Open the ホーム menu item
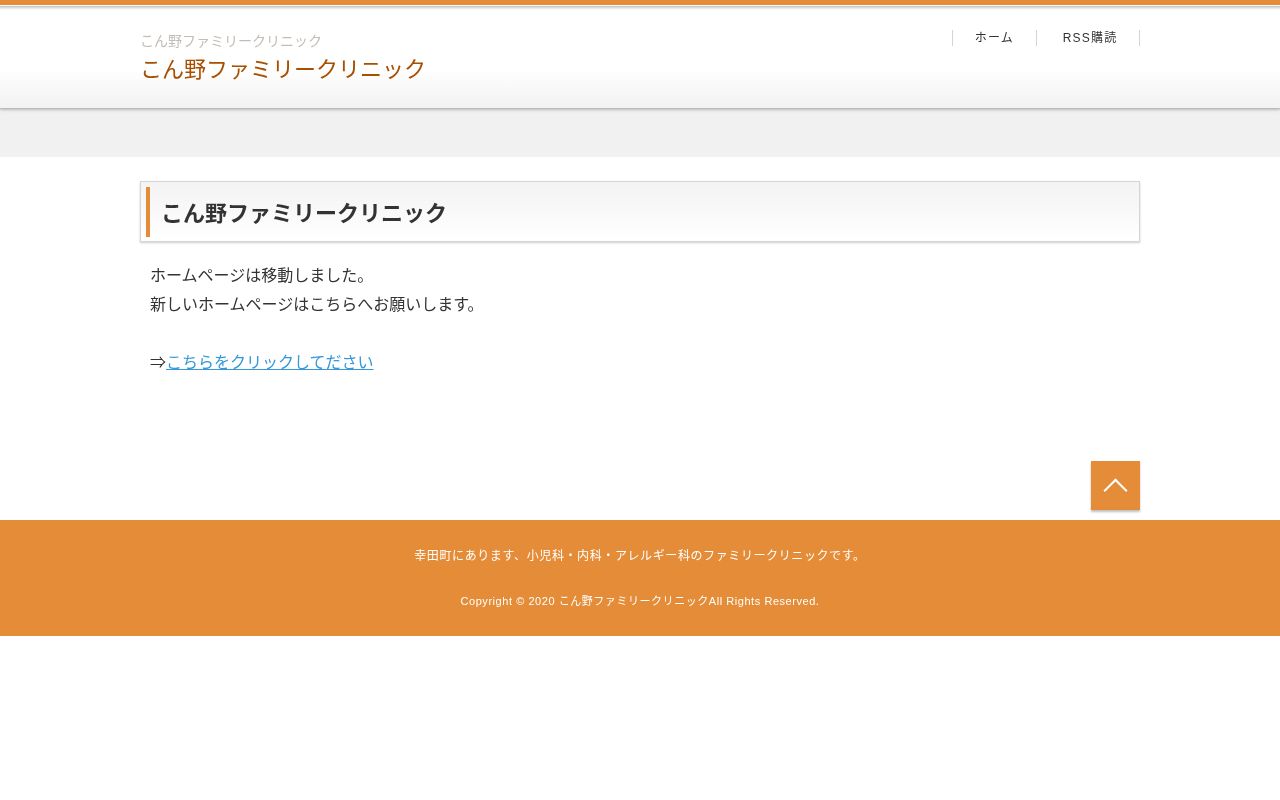The width and height of the screenshot is (1280, 800). [x=994, y=38]
